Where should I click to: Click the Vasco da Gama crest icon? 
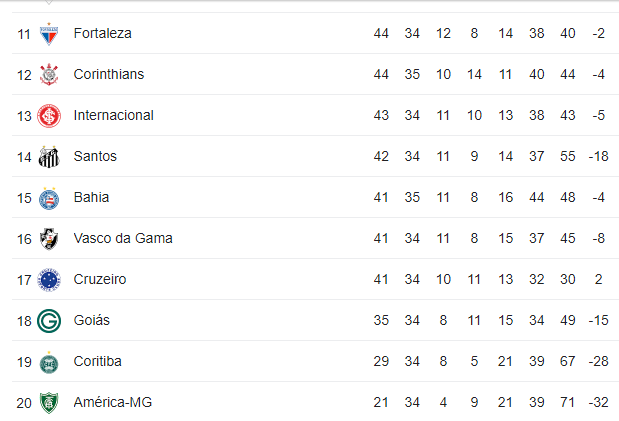(48, 239)
